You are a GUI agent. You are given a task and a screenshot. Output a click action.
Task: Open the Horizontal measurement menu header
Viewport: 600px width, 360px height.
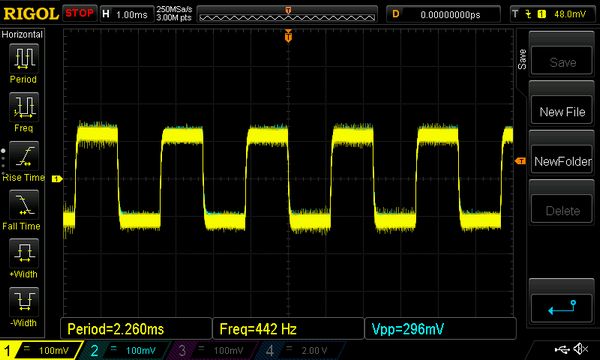click(x=22, y=34)
